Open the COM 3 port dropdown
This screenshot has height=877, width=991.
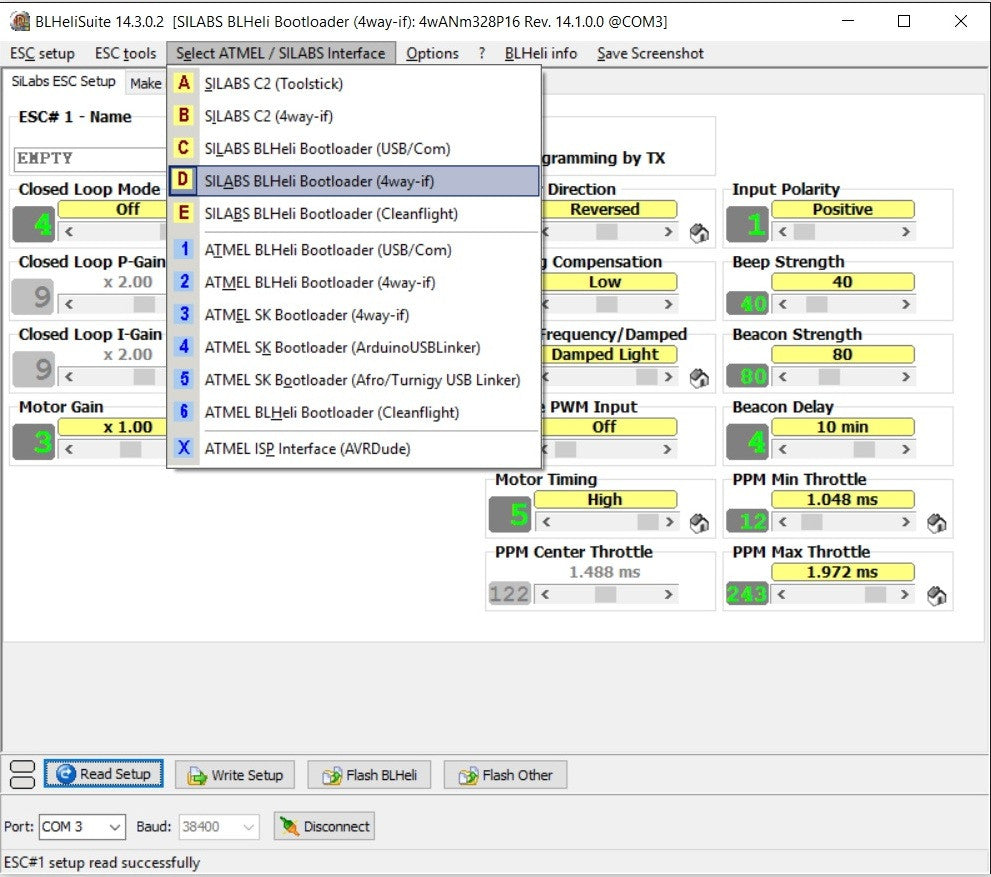(113, 827)
